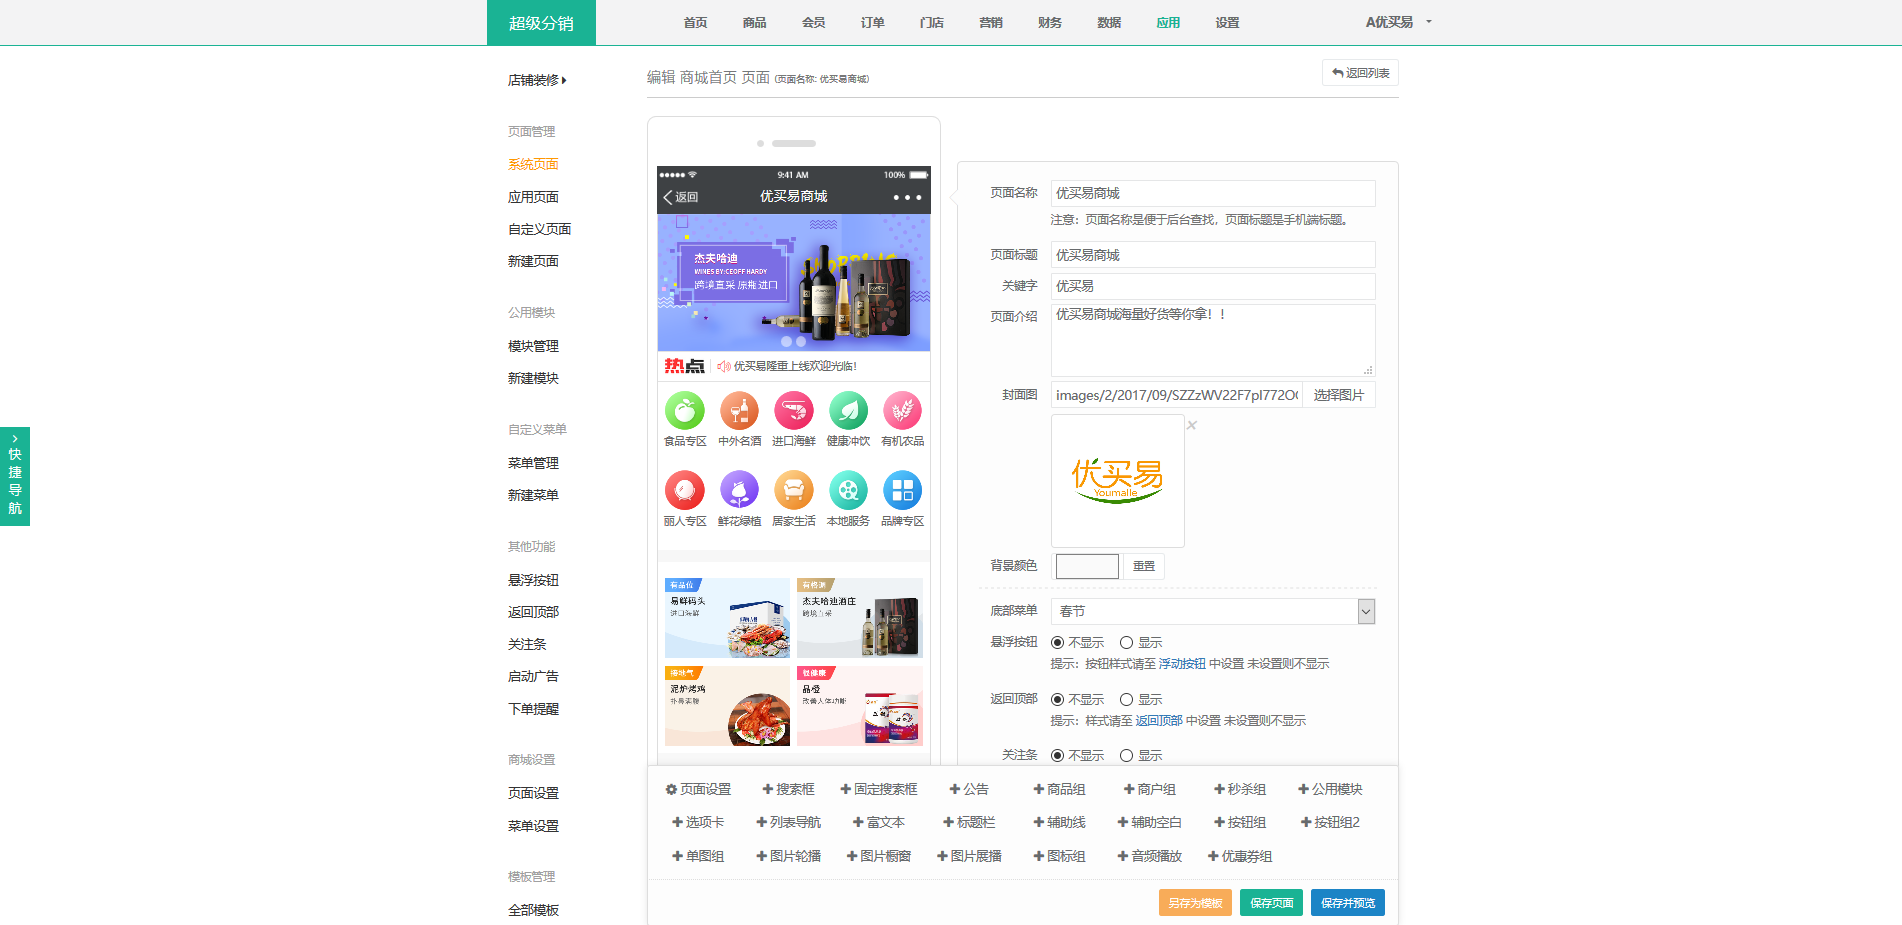Viewport: 1902px width, 925px height.
Task: Open the 订单 top menu
Action: (872, 23)
